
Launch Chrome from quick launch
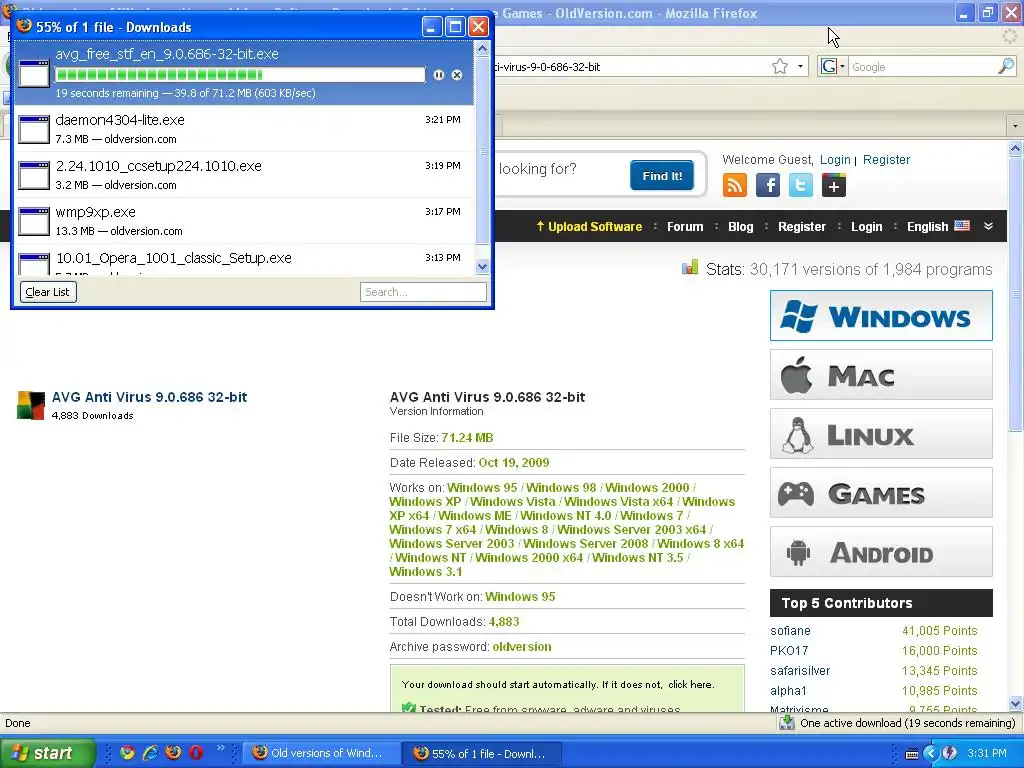click(x=127, y=752)
